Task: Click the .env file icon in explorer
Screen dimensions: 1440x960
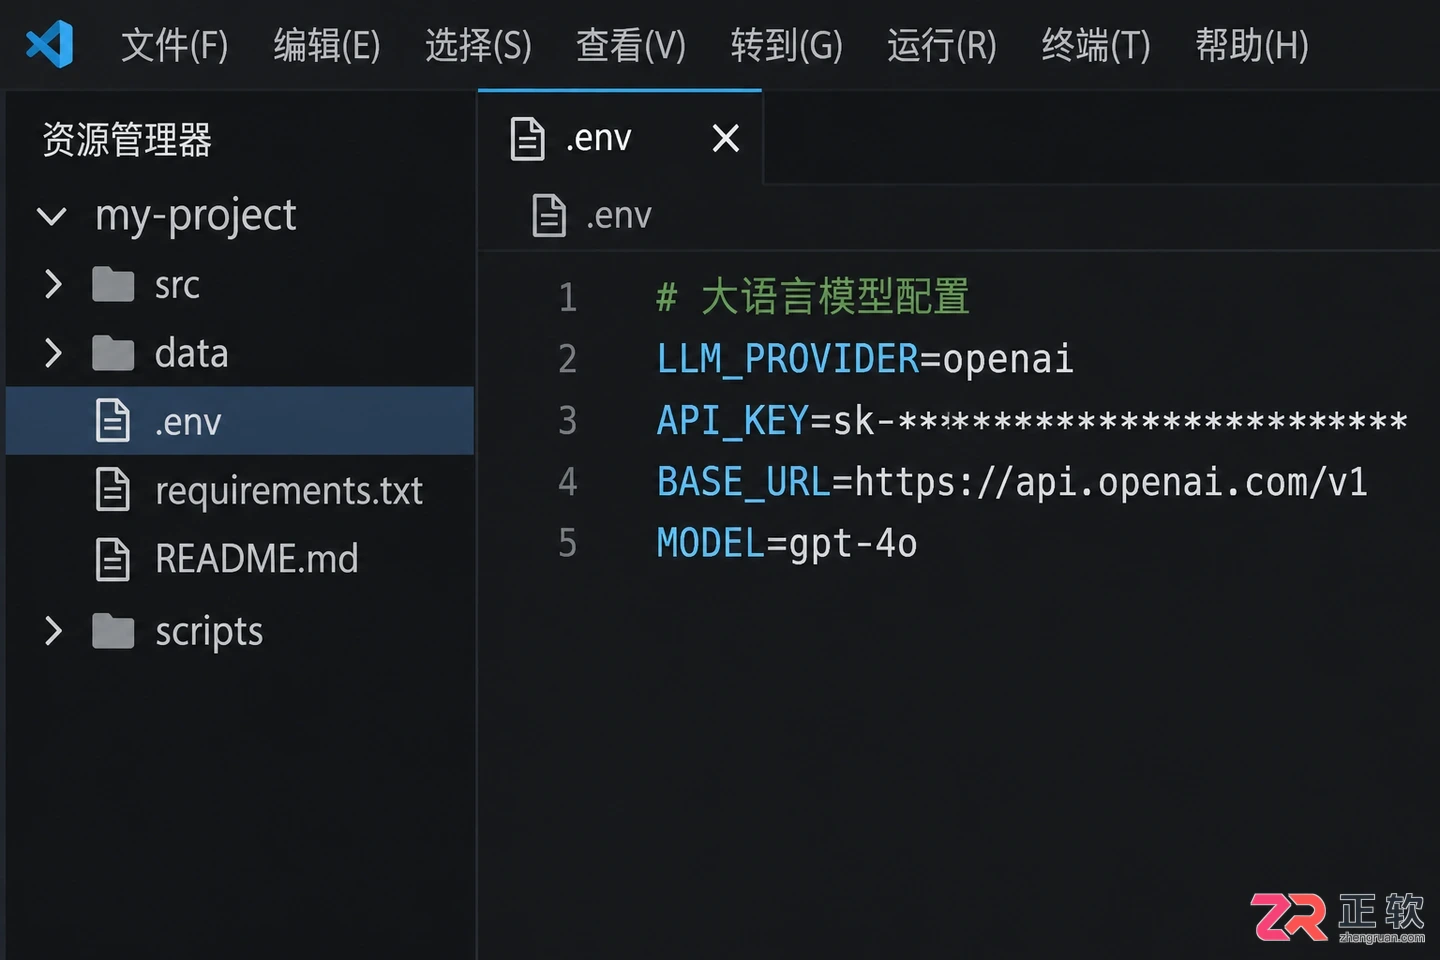Action: pyautogui.click(x=113, y=421)
